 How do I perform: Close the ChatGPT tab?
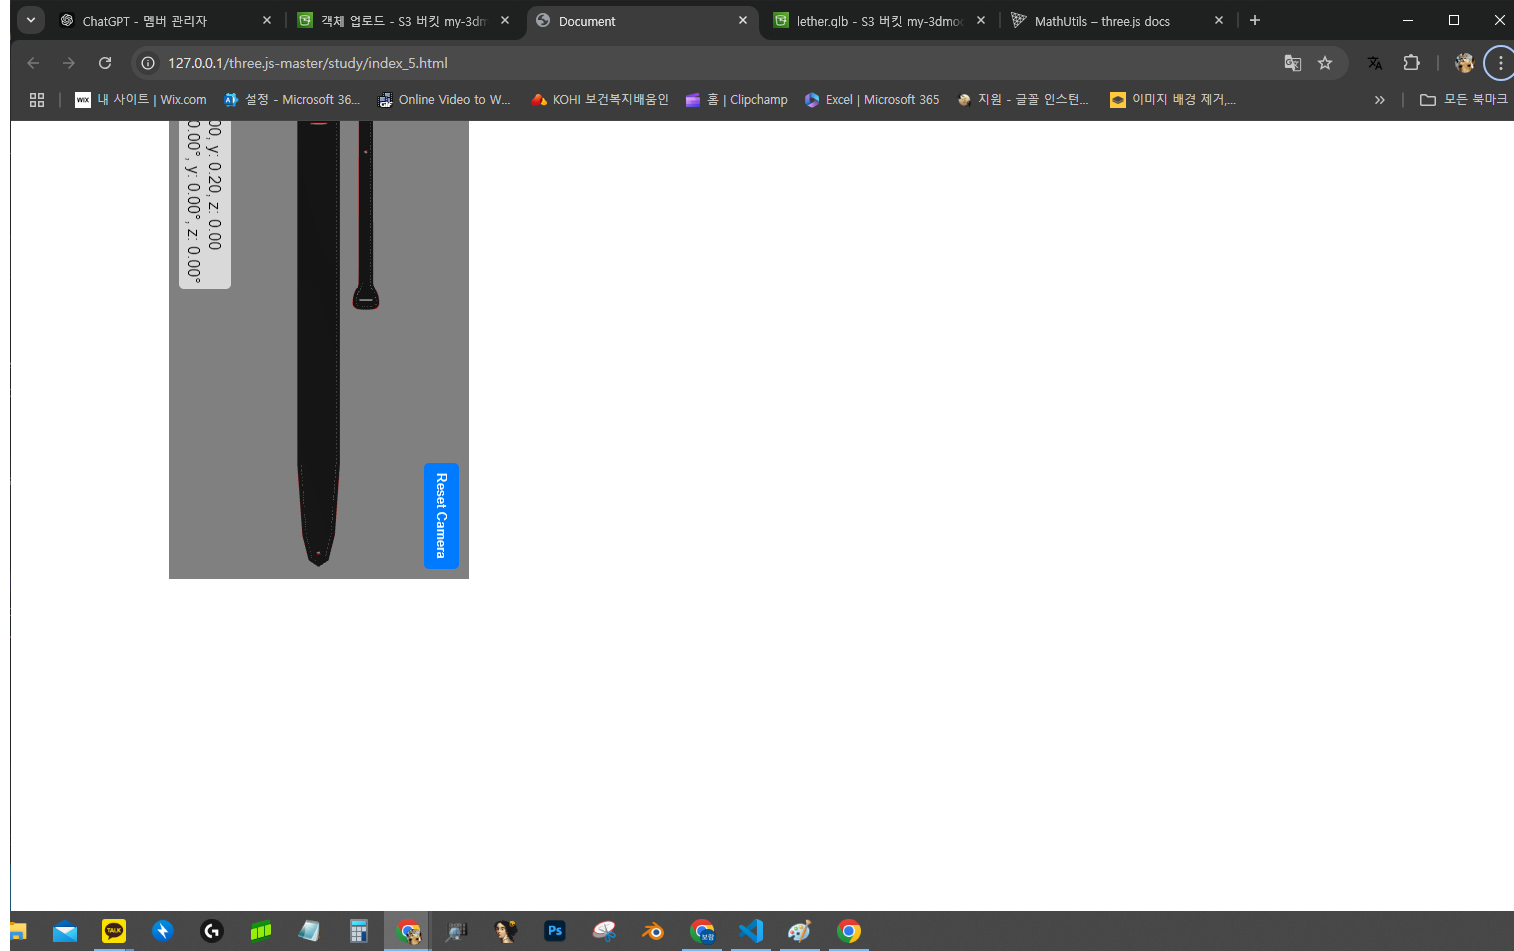click(267, 21)
